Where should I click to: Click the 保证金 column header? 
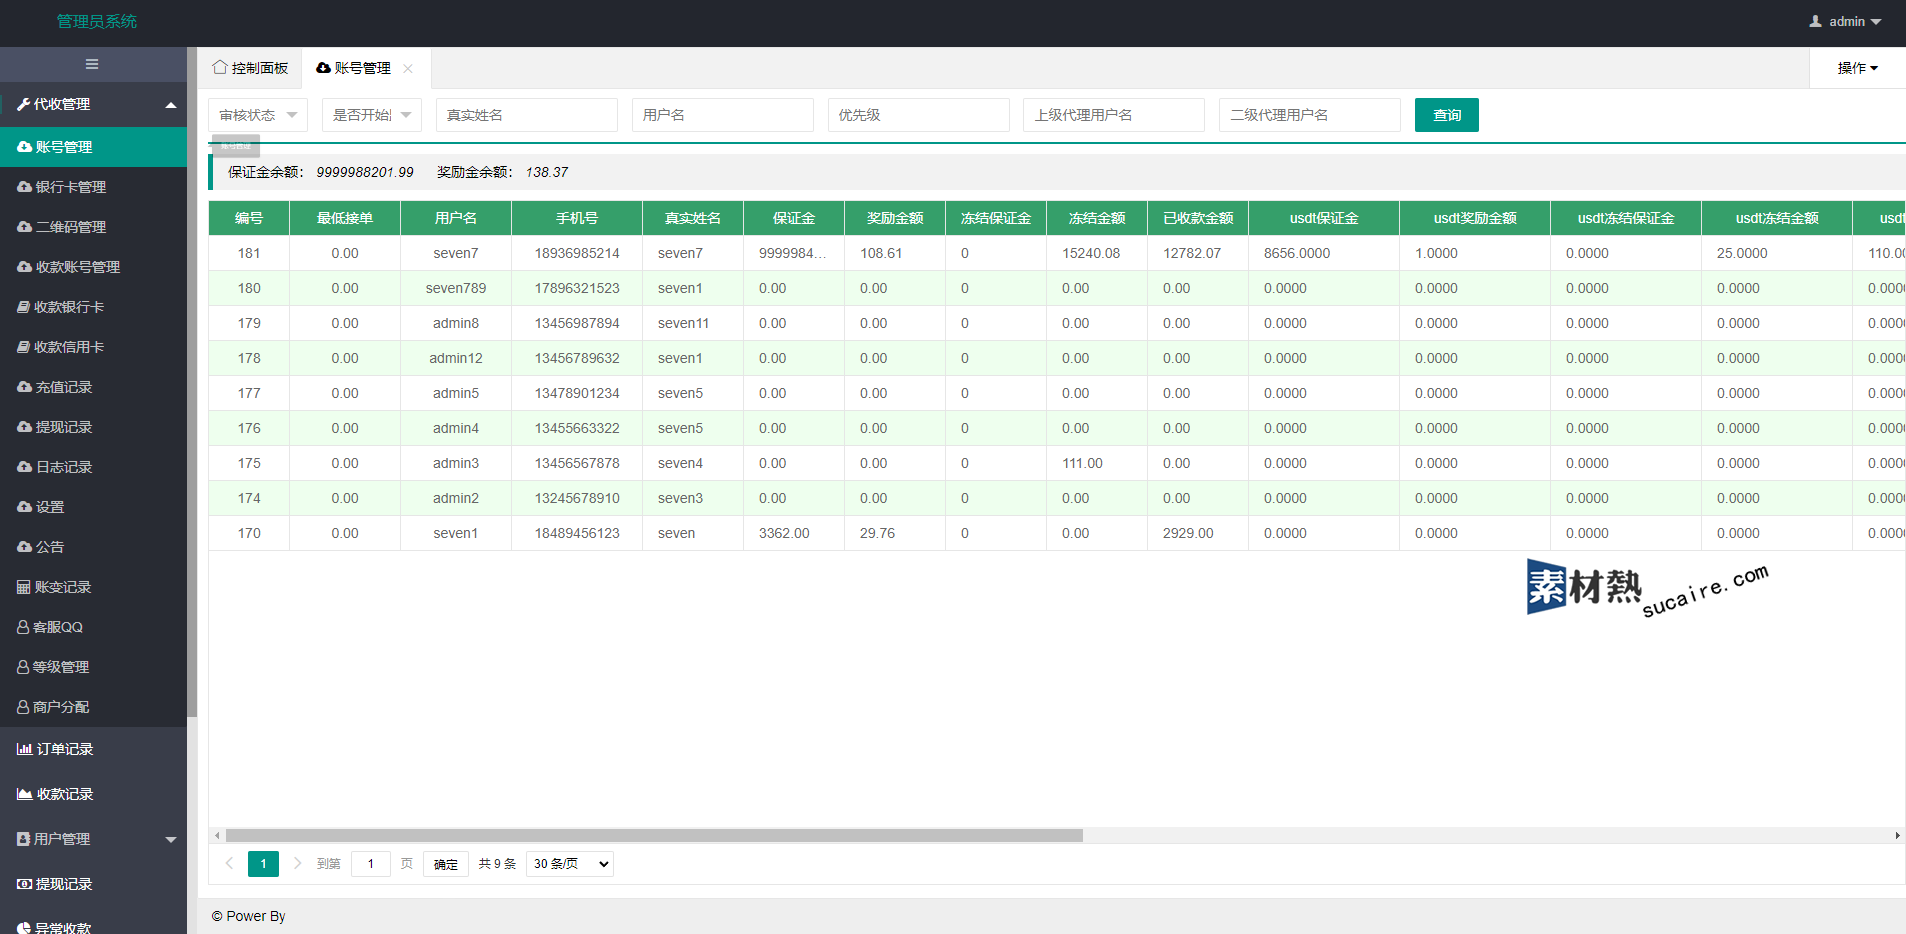[x=794, y=218]
